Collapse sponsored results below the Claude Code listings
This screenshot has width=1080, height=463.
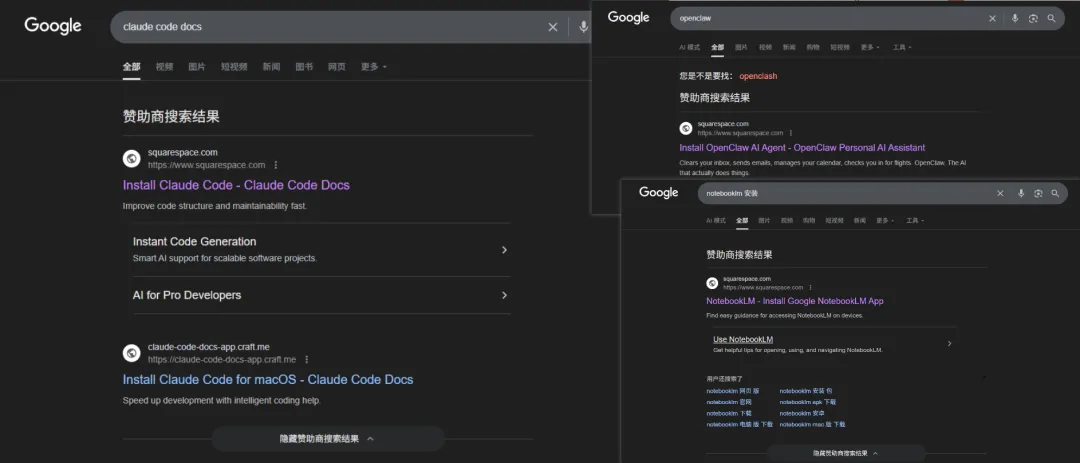coord(327,438)
